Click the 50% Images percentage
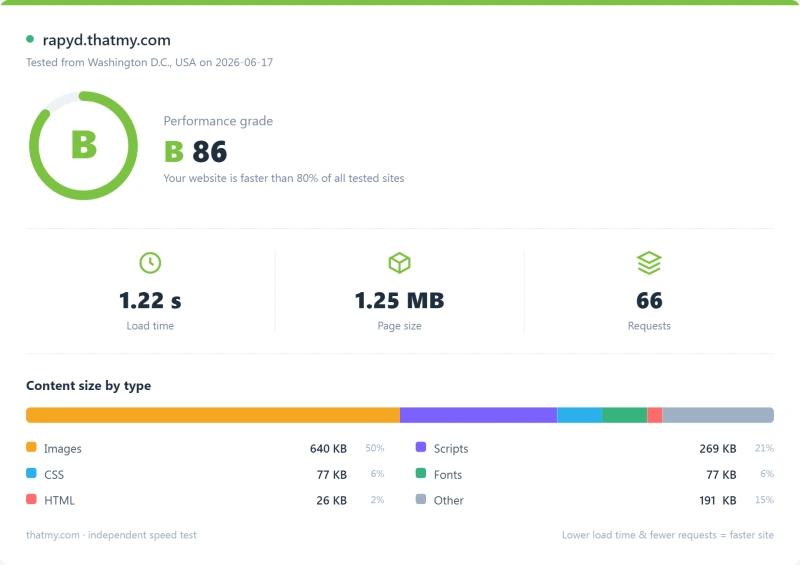Viewport: 800px width, 565px height. pos(374,448)
